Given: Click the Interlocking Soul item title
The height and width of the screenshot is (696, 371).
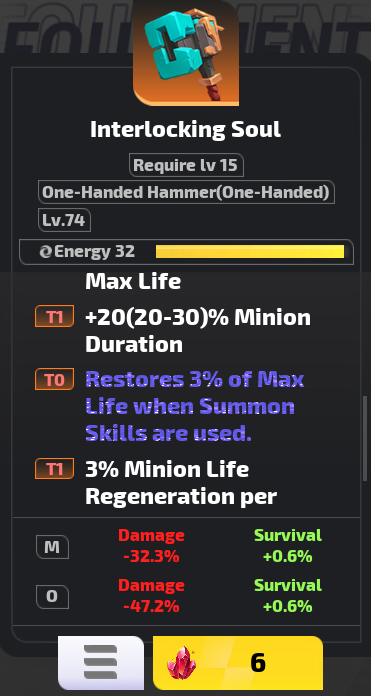Looking at the screenshot, I should pyautogui.click(x=186, y=129).
